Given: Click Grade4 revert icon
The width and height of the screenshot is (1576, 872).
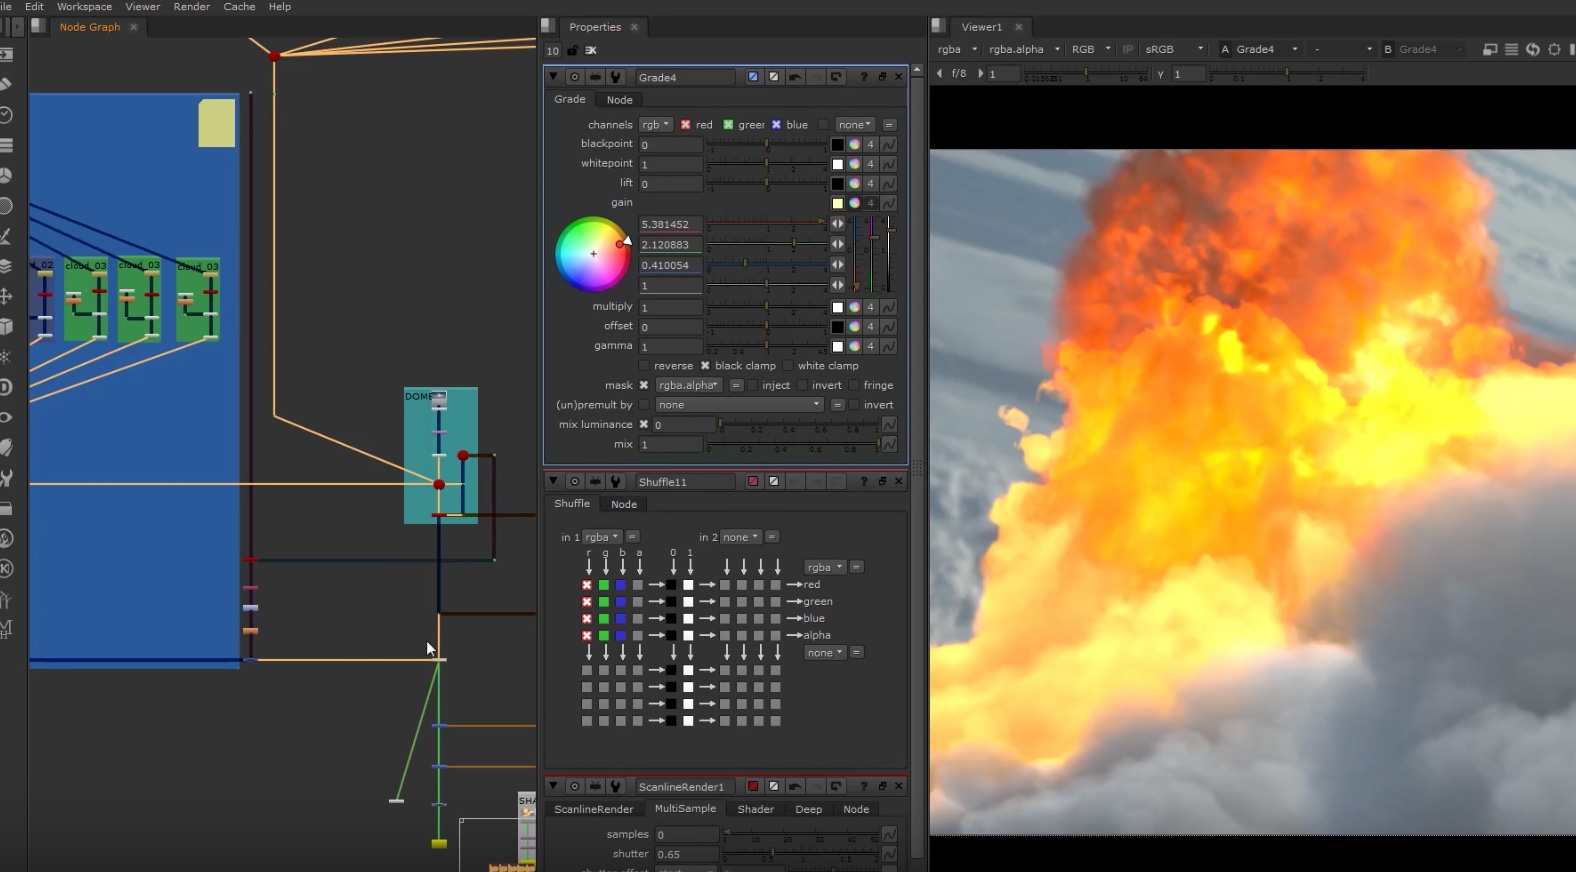Looking at the screenshot, I should coord(836,77).
